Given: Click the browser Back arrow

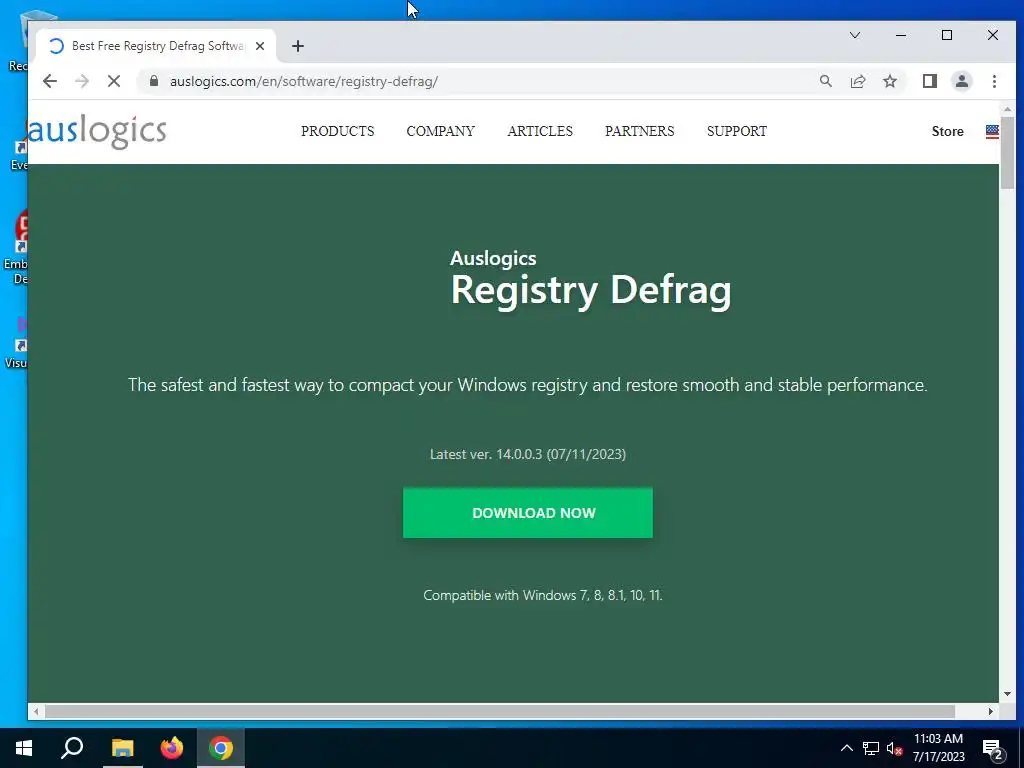Looking at the screenshot, I should [x=50, y=81].
